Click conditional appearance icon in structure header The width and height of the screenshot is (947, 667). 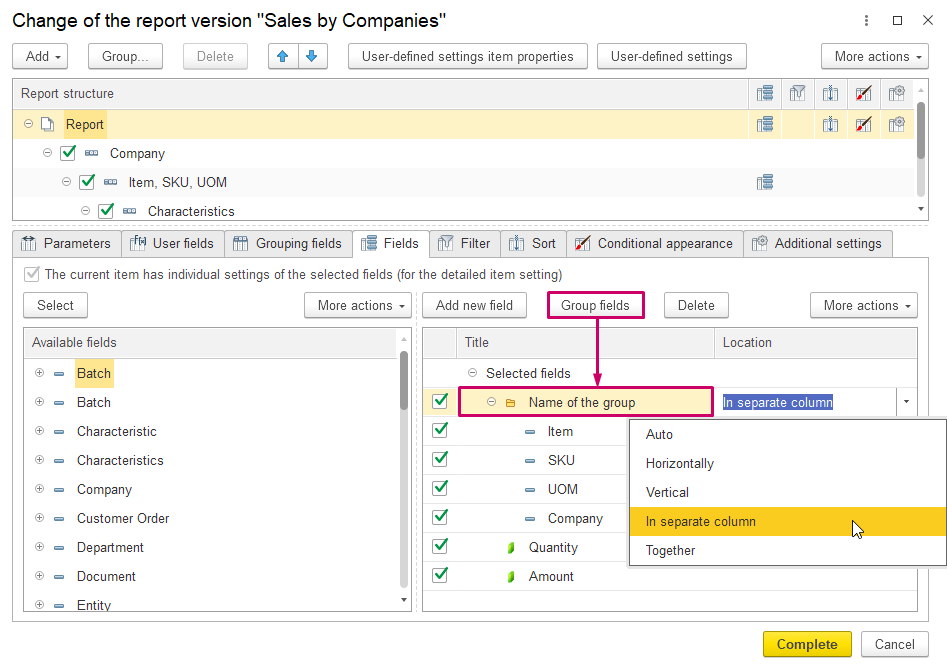click(864, 93)
